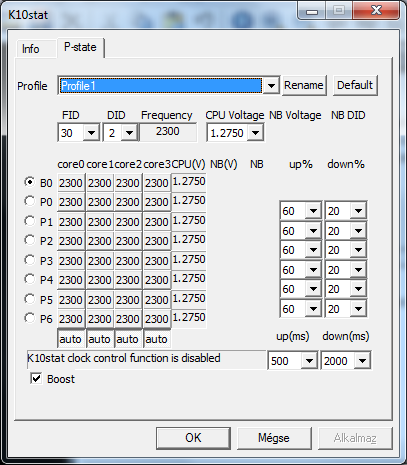The height and width of the screenshot is (465, 407).
Task: Click P4 core1 2300 button
Action: point(100,280)
